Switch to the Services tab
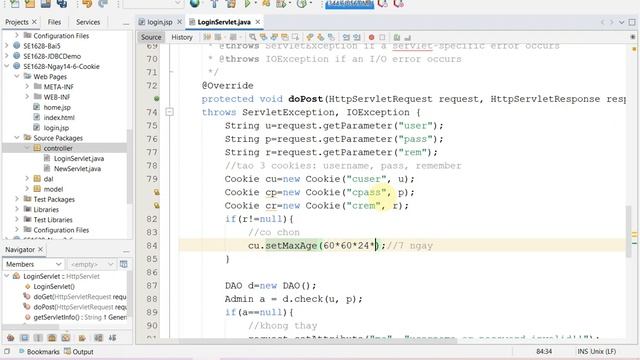Image resolution: width=640 pixels, height=360 pixels. tap(88, 22)
